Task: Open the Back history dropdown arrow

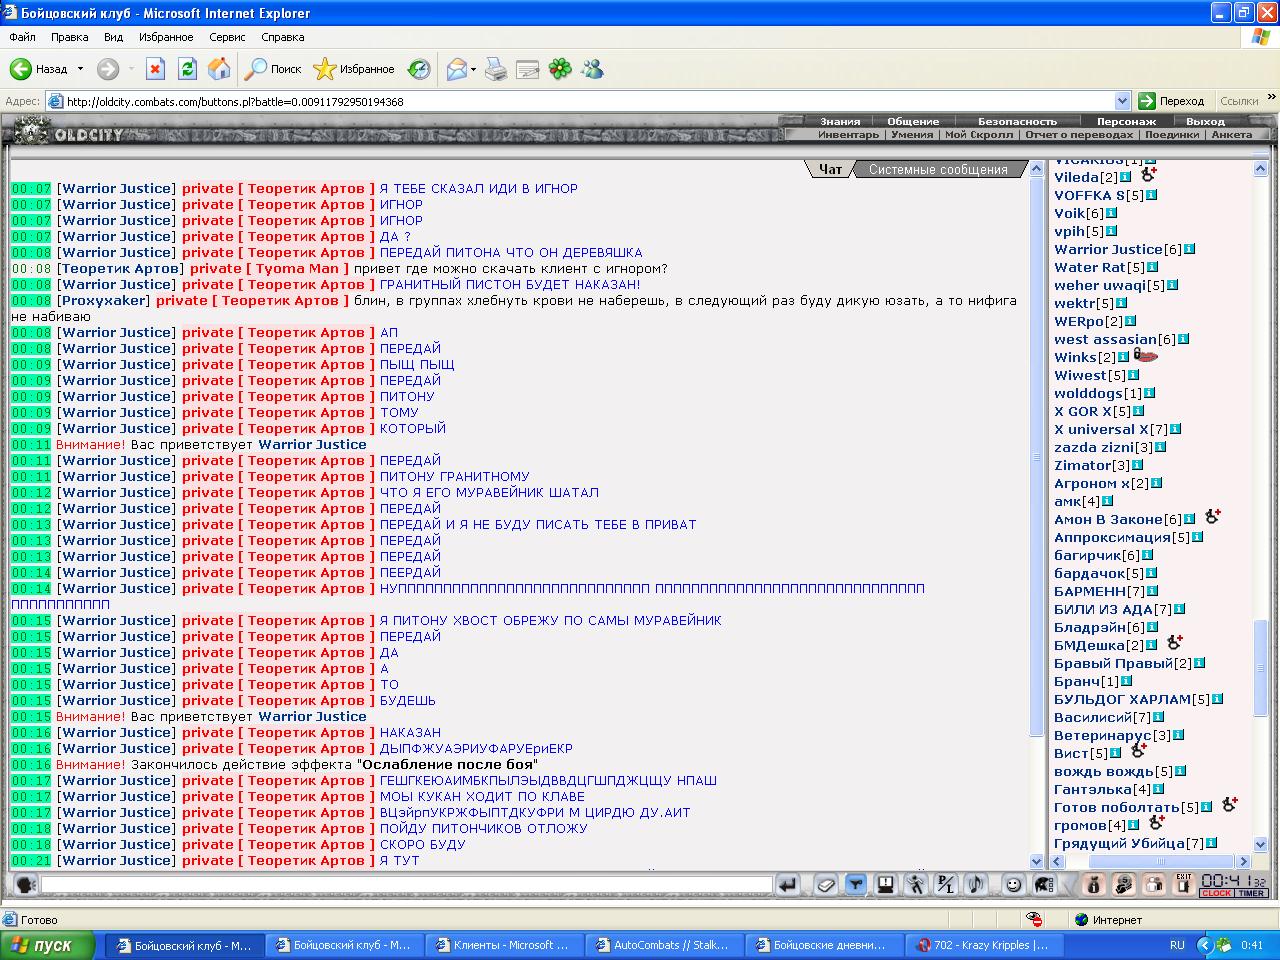Action: click(x=80, y=69)
